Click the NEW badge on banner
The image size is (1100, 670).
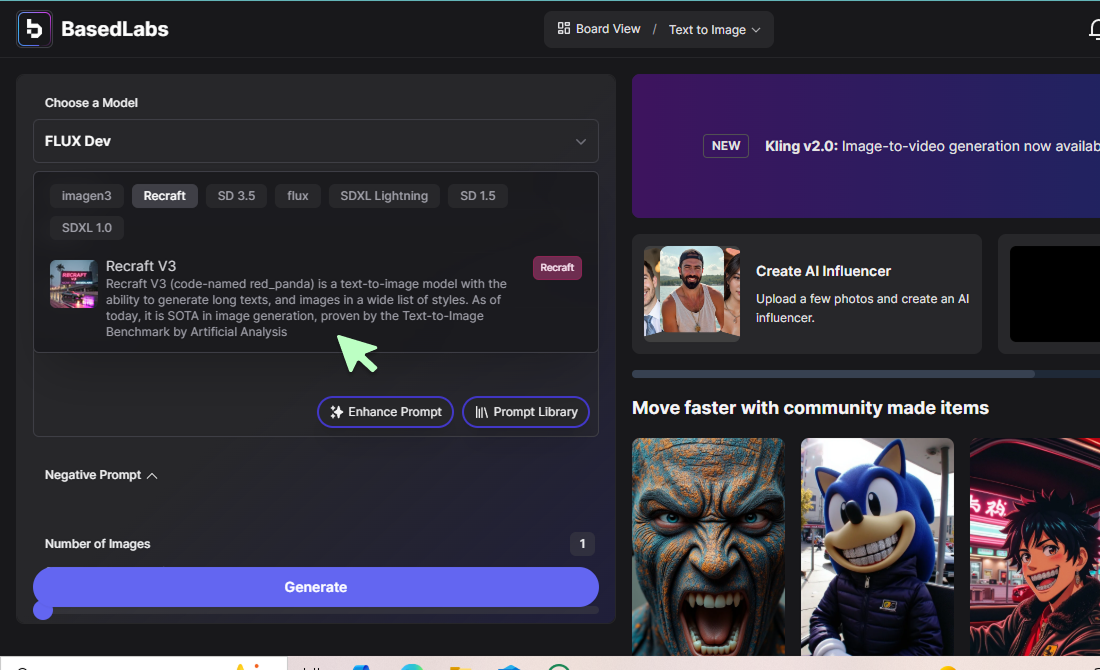(726, 146)
